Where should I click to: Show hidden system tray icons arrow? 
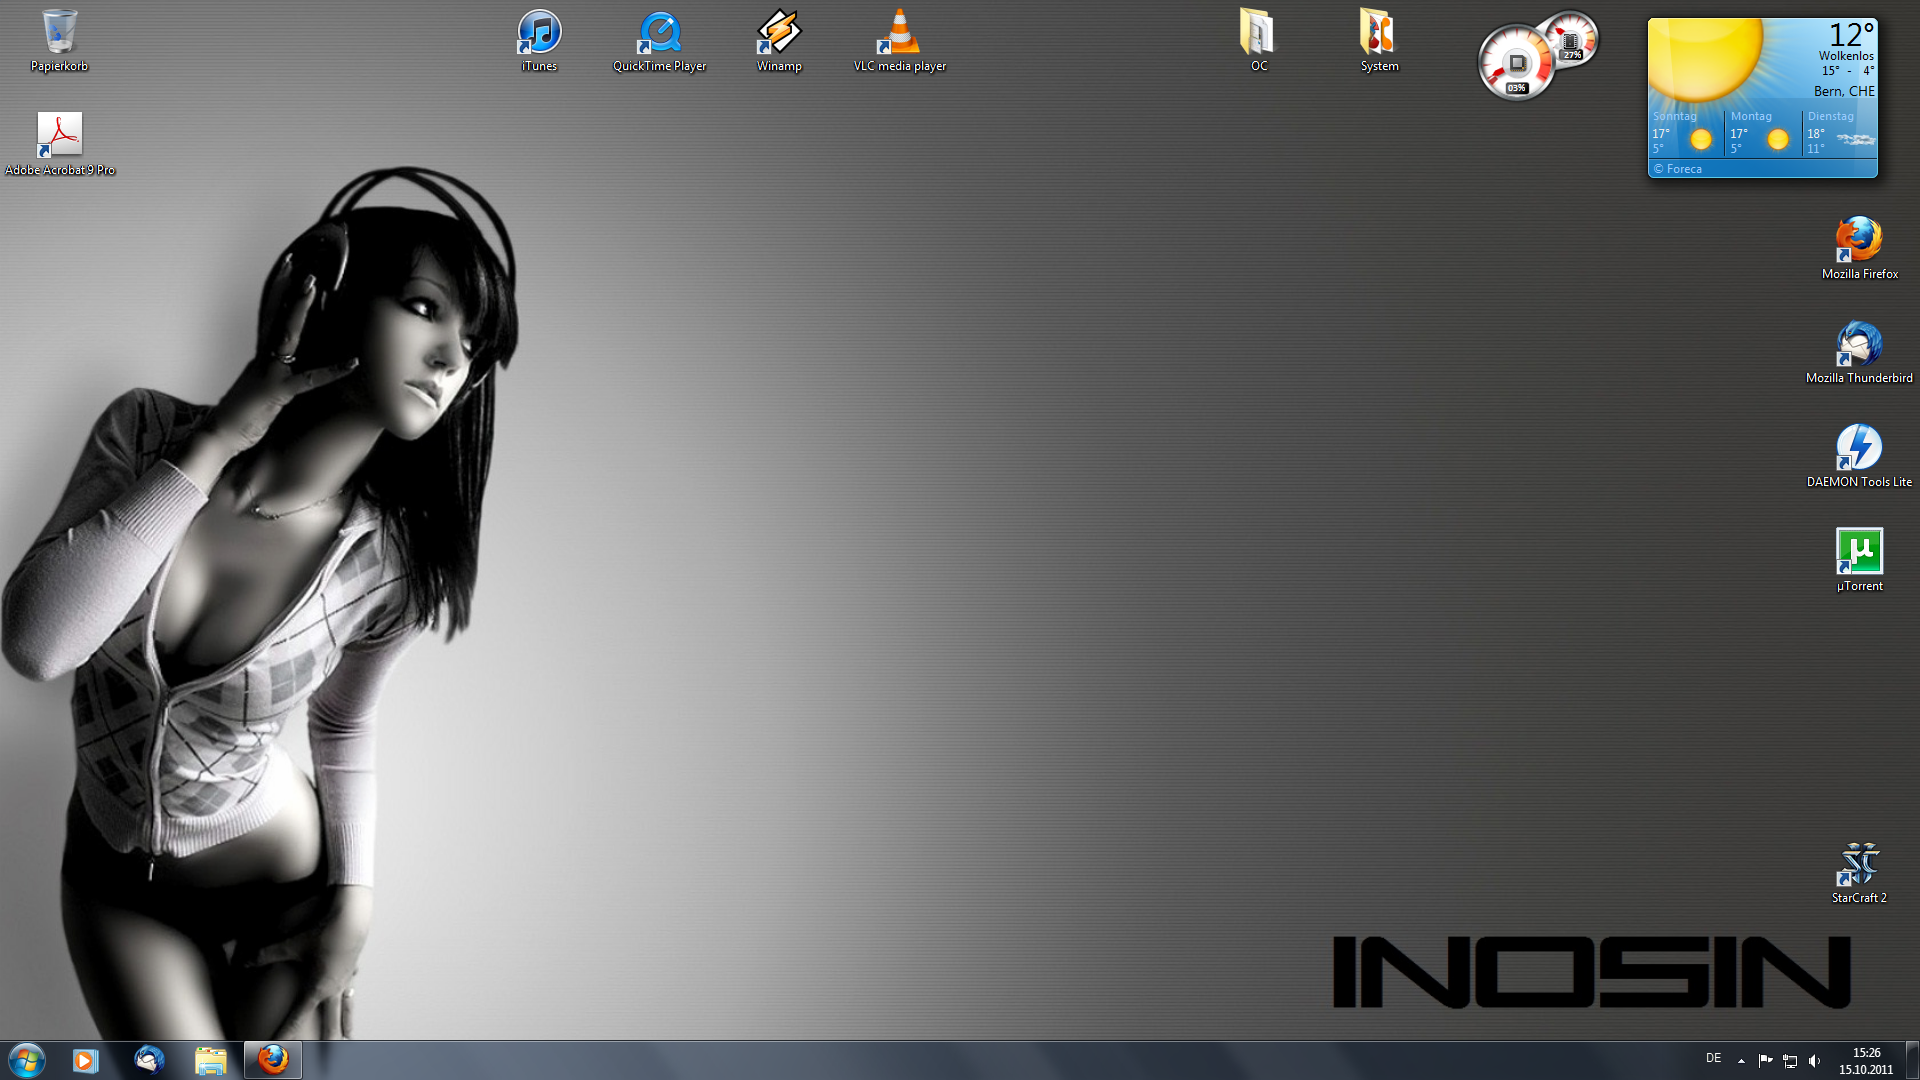[1741, 1061]
